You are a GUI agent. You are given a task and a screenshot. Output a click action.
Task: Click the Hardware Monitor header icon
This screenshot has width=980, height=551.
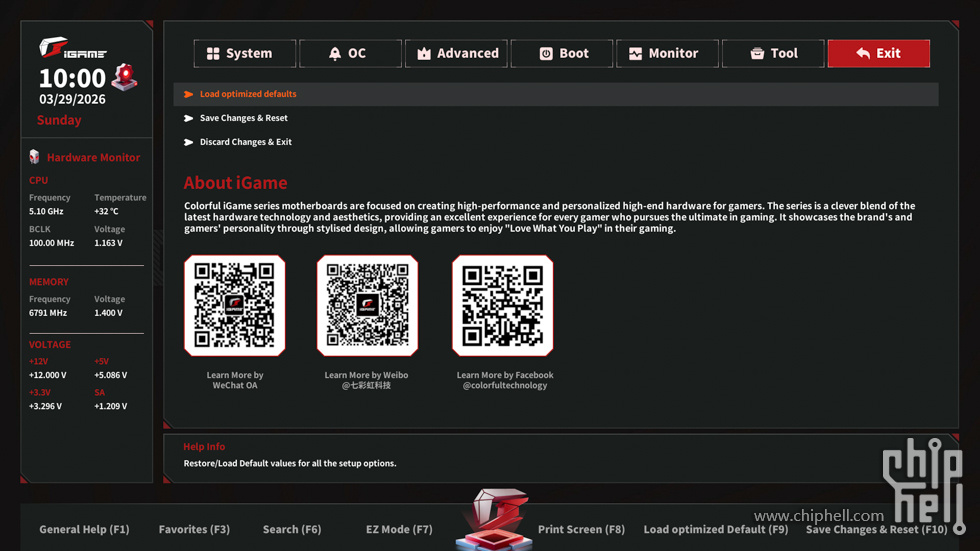34,157
